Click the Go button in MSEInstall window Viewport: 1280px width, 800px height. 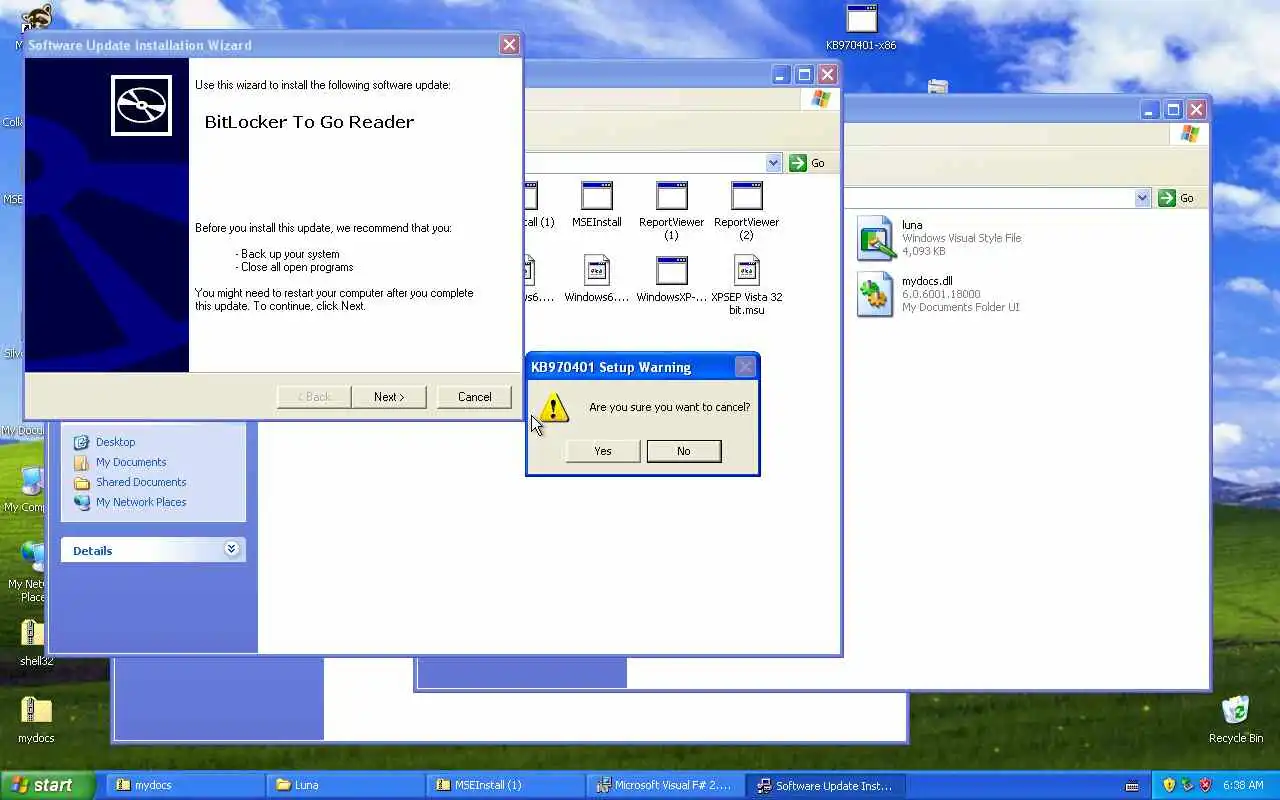tap(807, 163)
